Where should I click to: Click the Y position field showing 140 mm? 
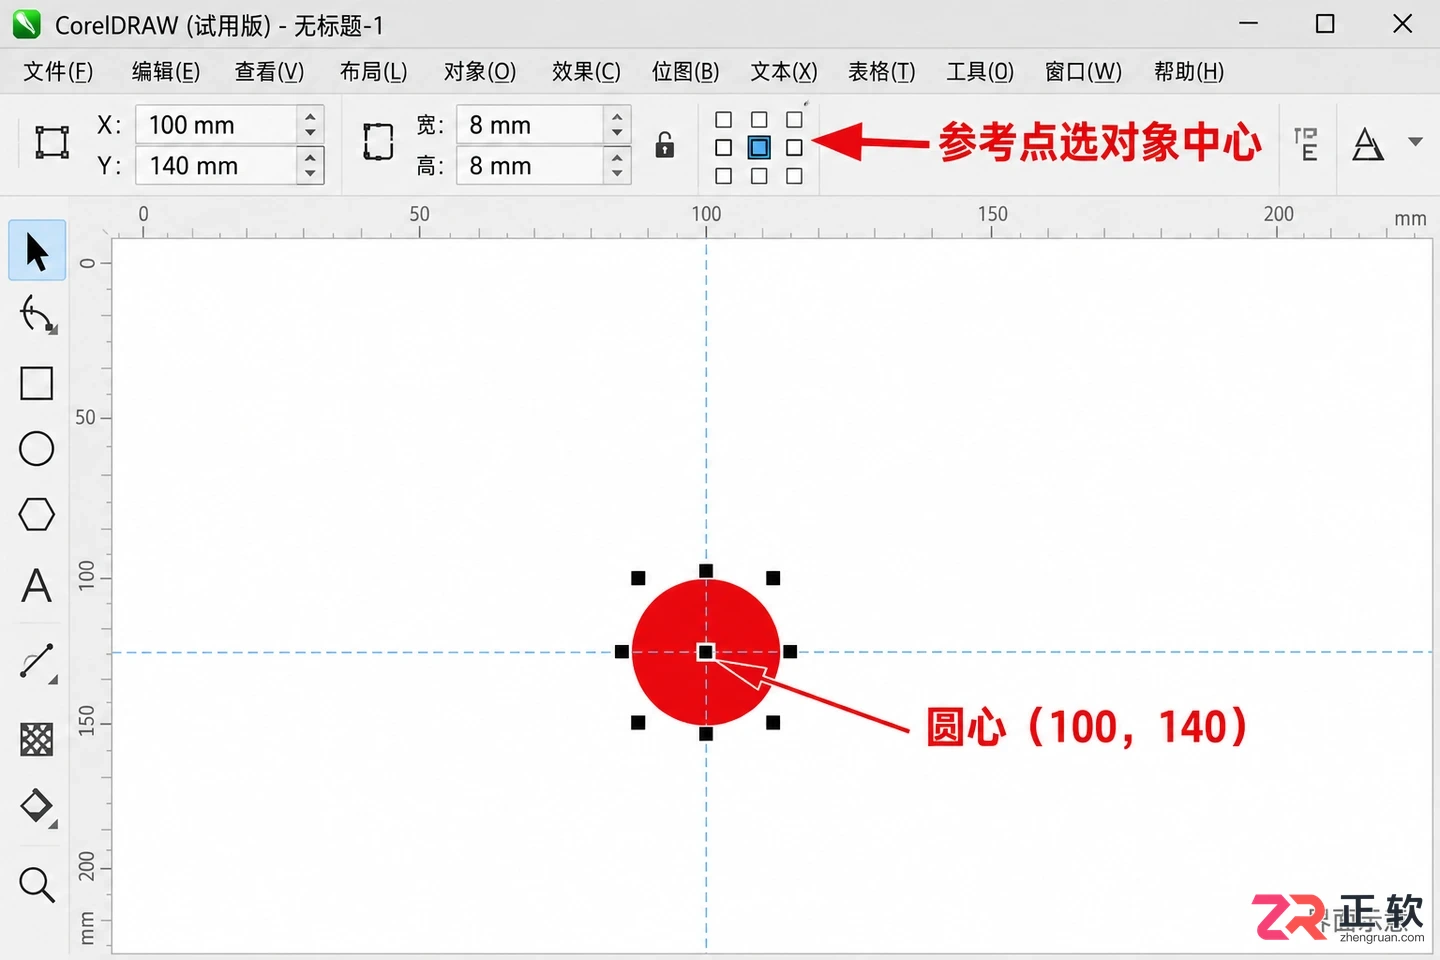coord(216,165)
